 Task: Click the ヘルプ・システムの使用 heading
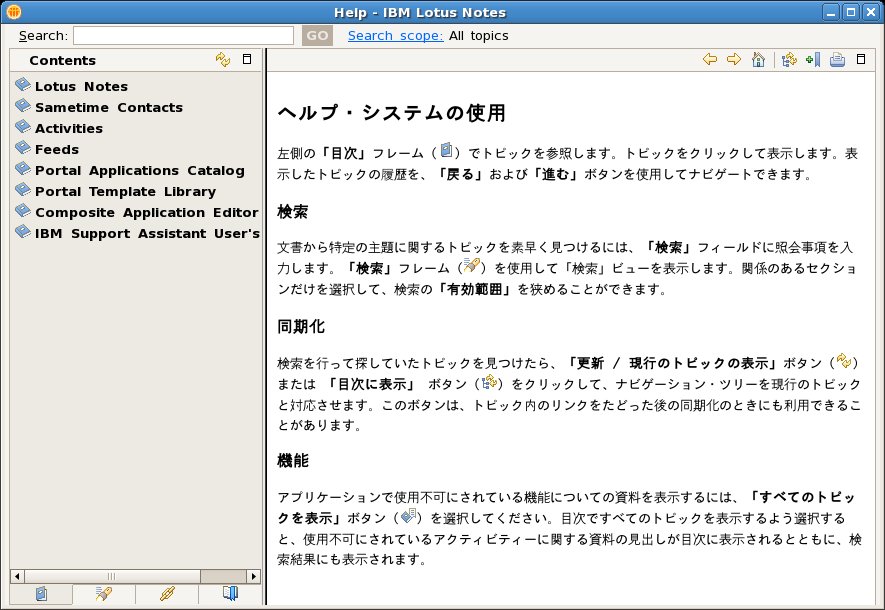point(391,113)
